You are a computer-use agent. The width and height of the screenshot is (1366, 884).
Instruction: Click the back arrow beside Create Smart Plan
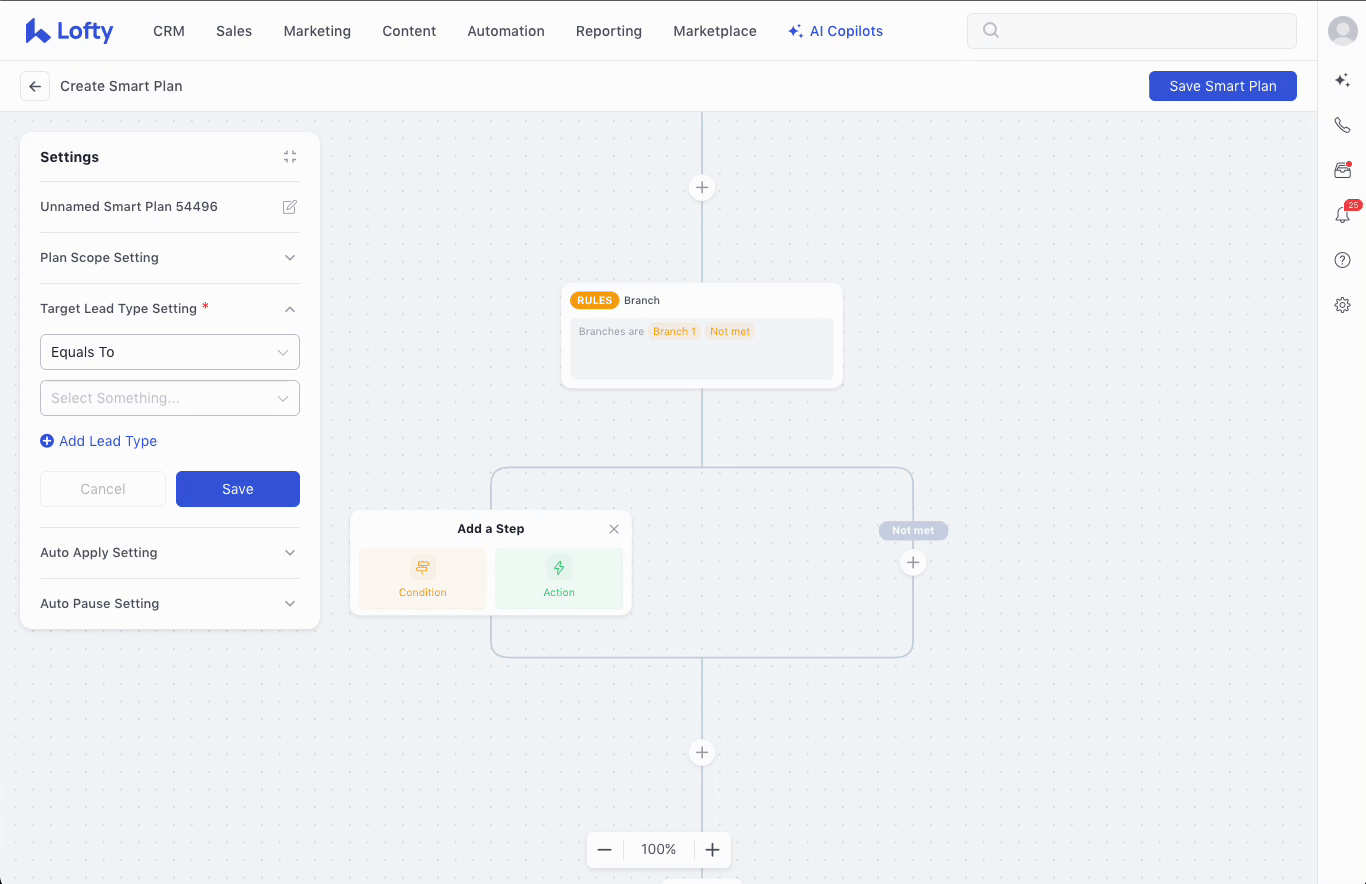tap(35, 86)
